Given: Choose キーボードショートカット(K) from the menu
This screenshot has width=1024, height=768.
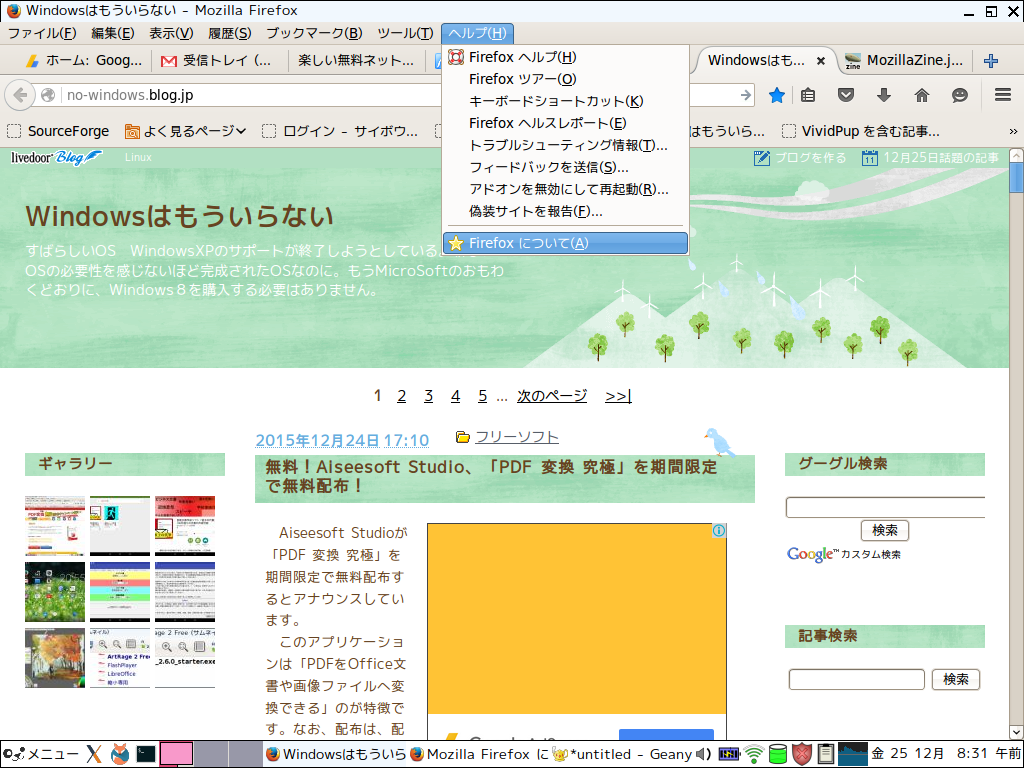Looking at the screenshot, I should [566, 101].
